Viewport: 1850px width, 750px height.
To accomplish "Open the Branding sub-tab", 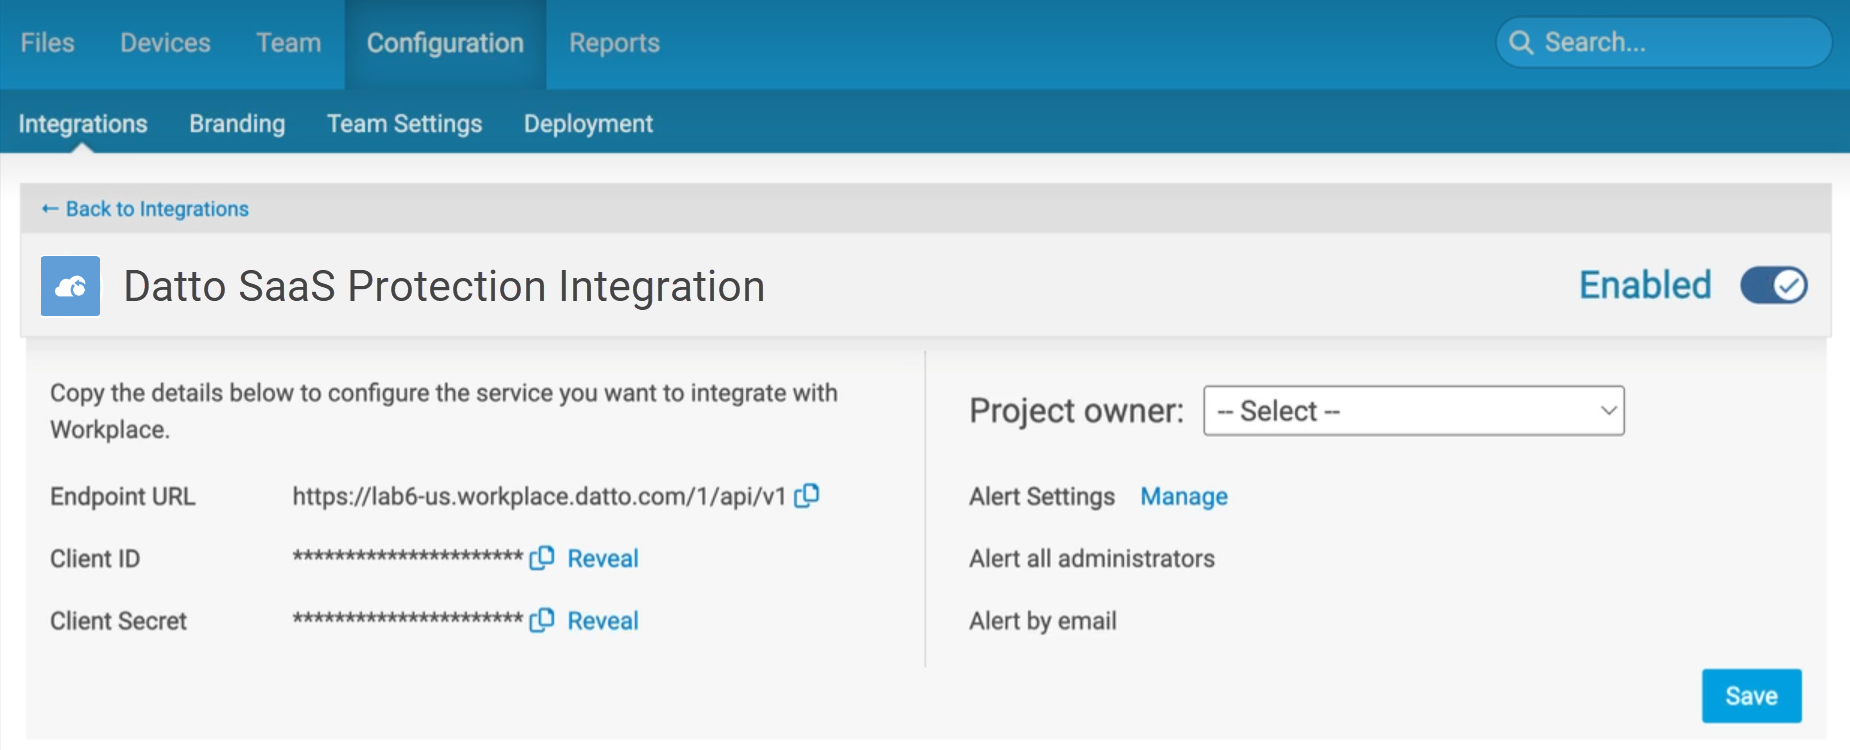I will (x=237, y=124).
